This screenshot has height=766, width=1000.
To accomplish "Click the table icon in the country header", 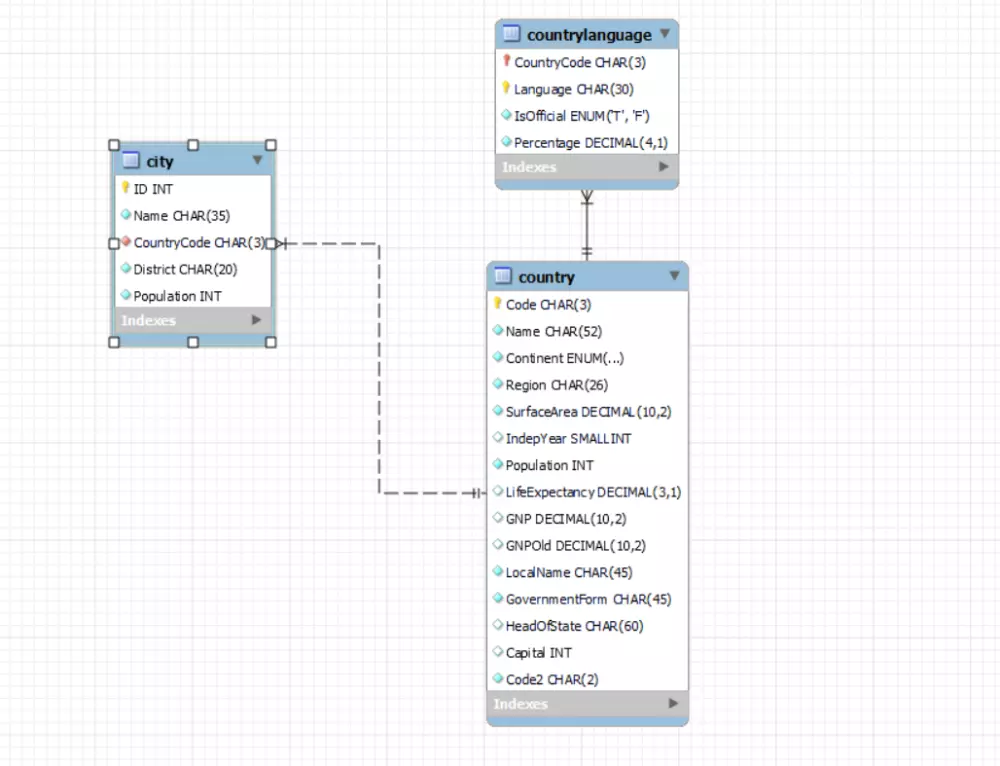I will pos(504,276).
